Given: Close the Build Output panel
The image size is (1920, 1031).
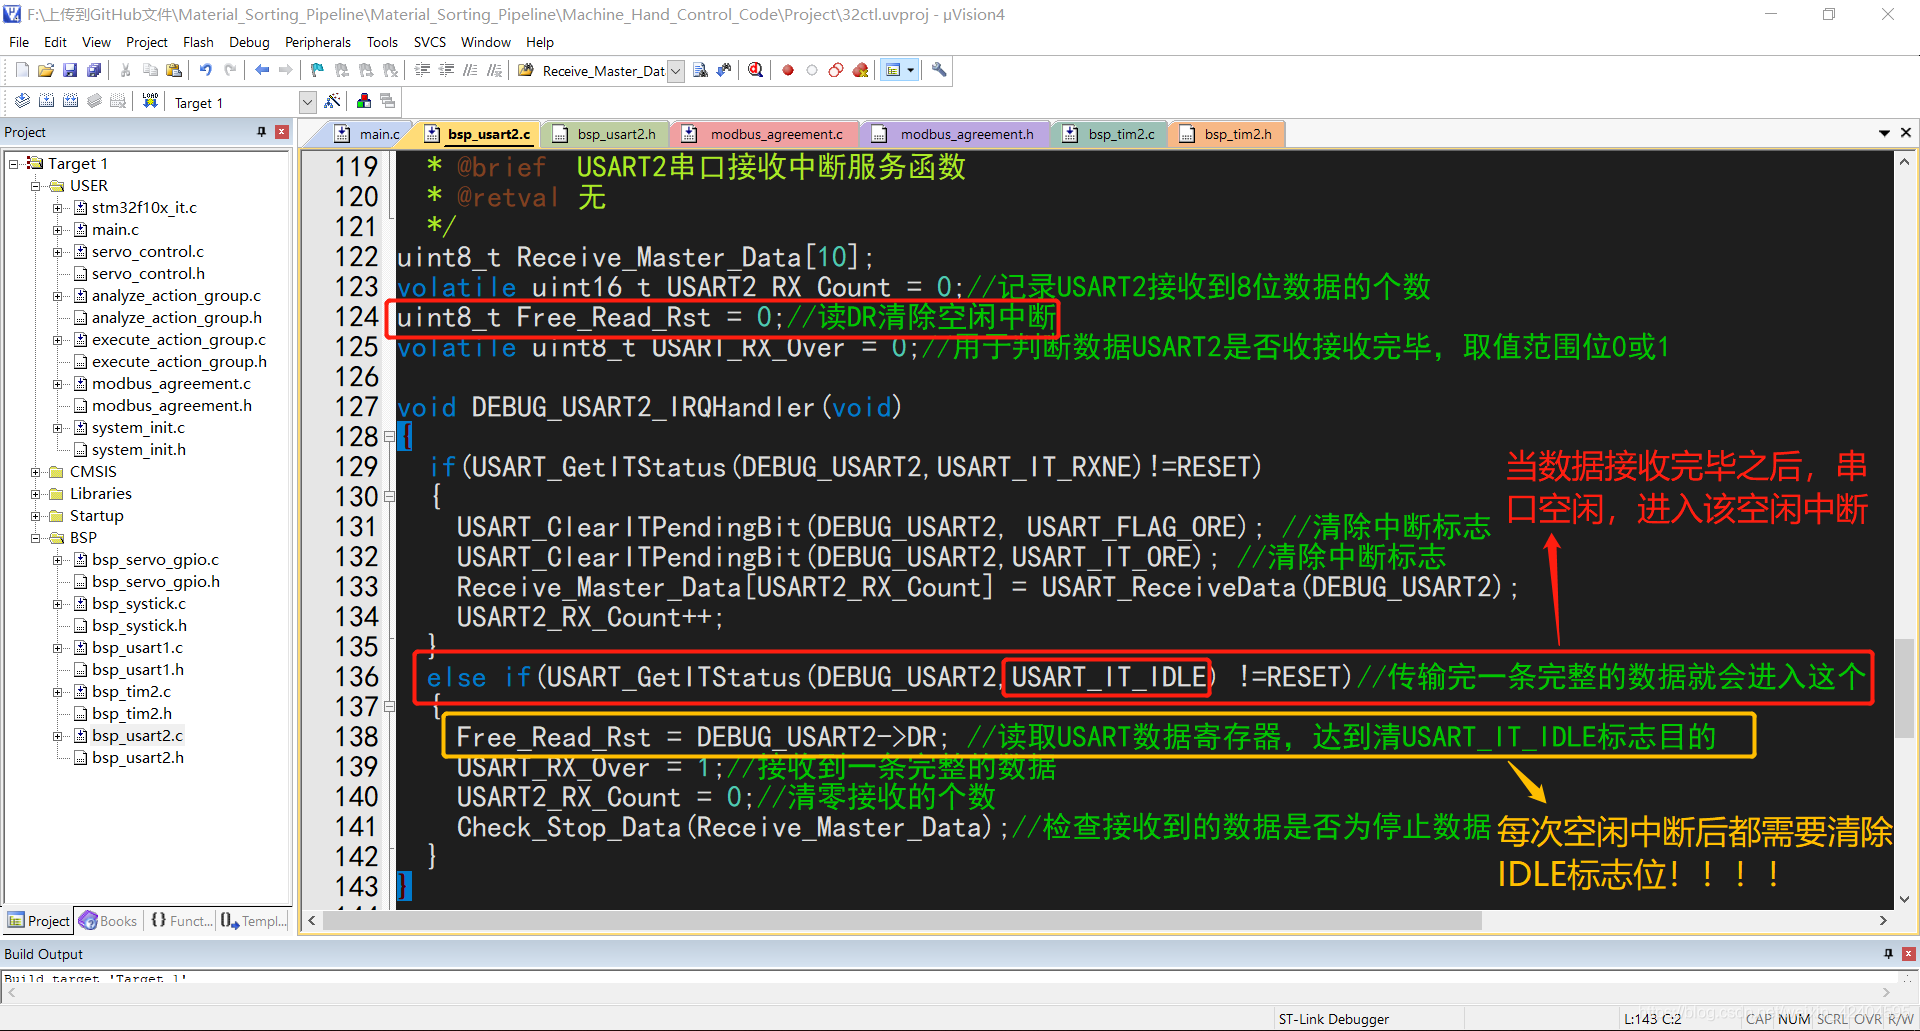Looking at the screenshot, I should pos(1908,954).
